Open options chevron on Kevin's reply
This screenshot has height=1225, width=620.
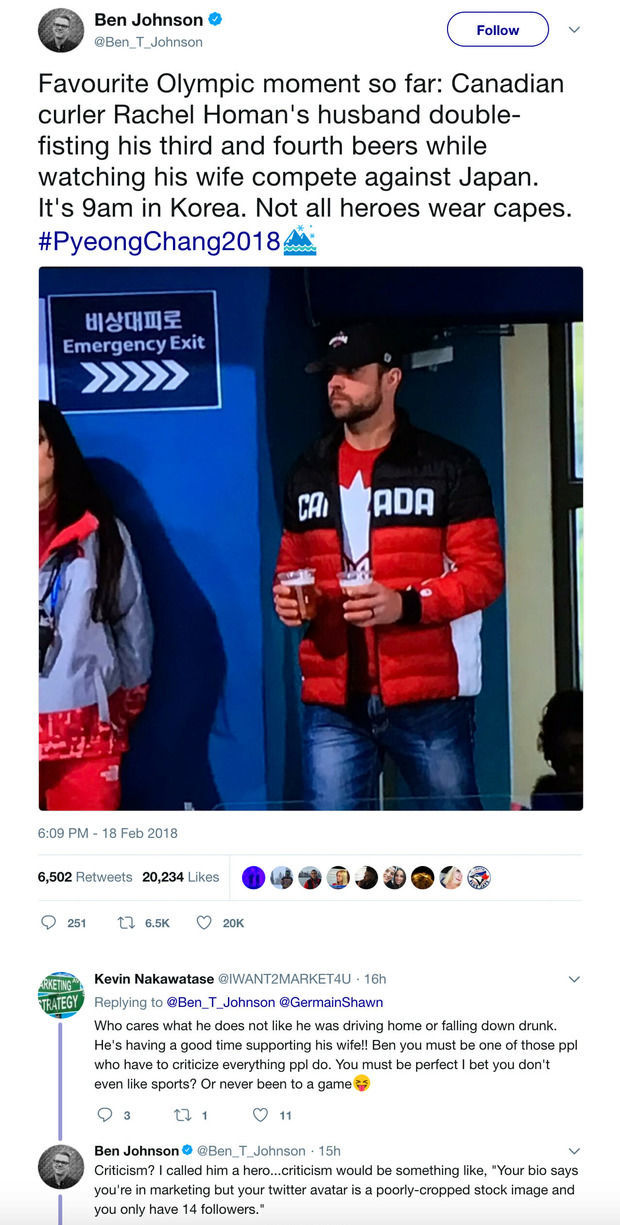[574, 979]
